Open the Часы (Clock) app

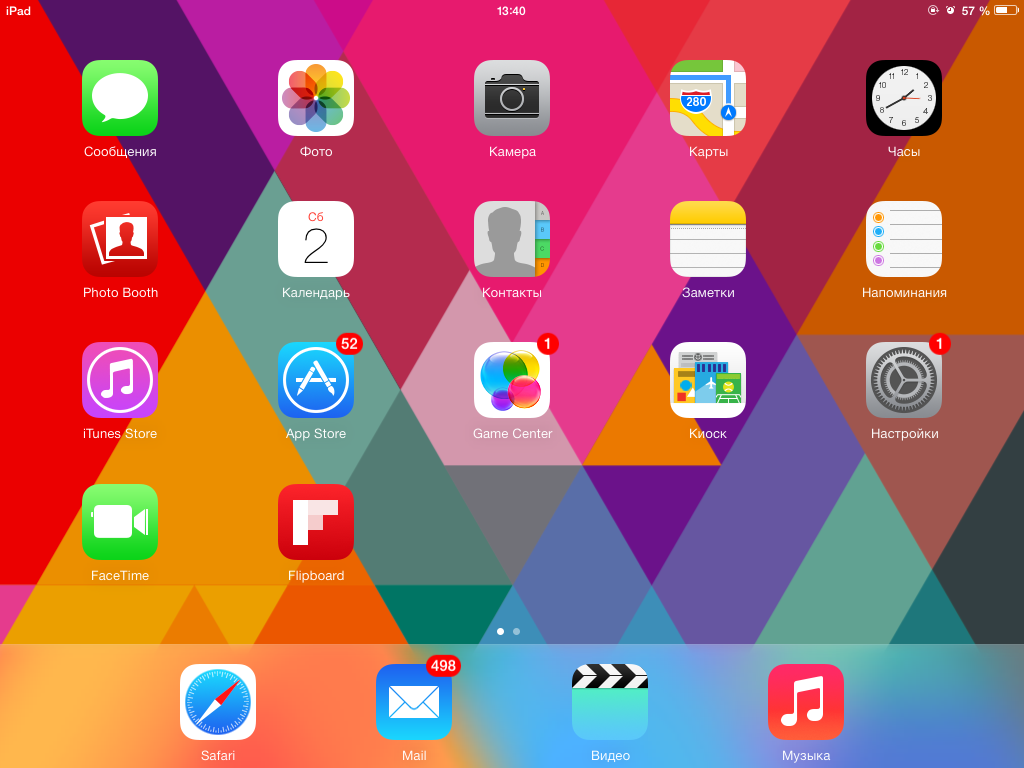(x=904, y=98)
